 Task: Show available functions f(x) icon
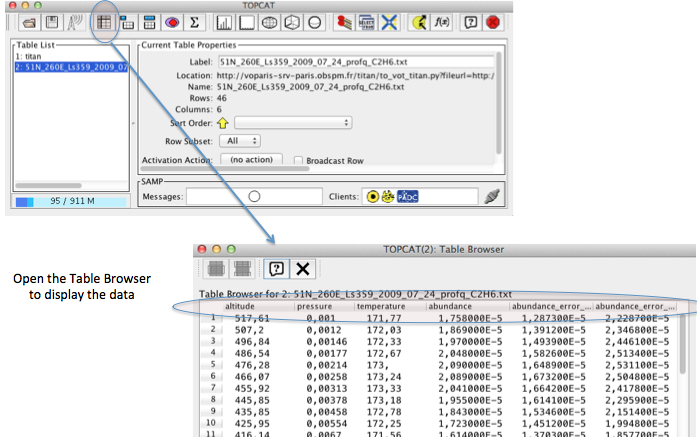[441, 23]
